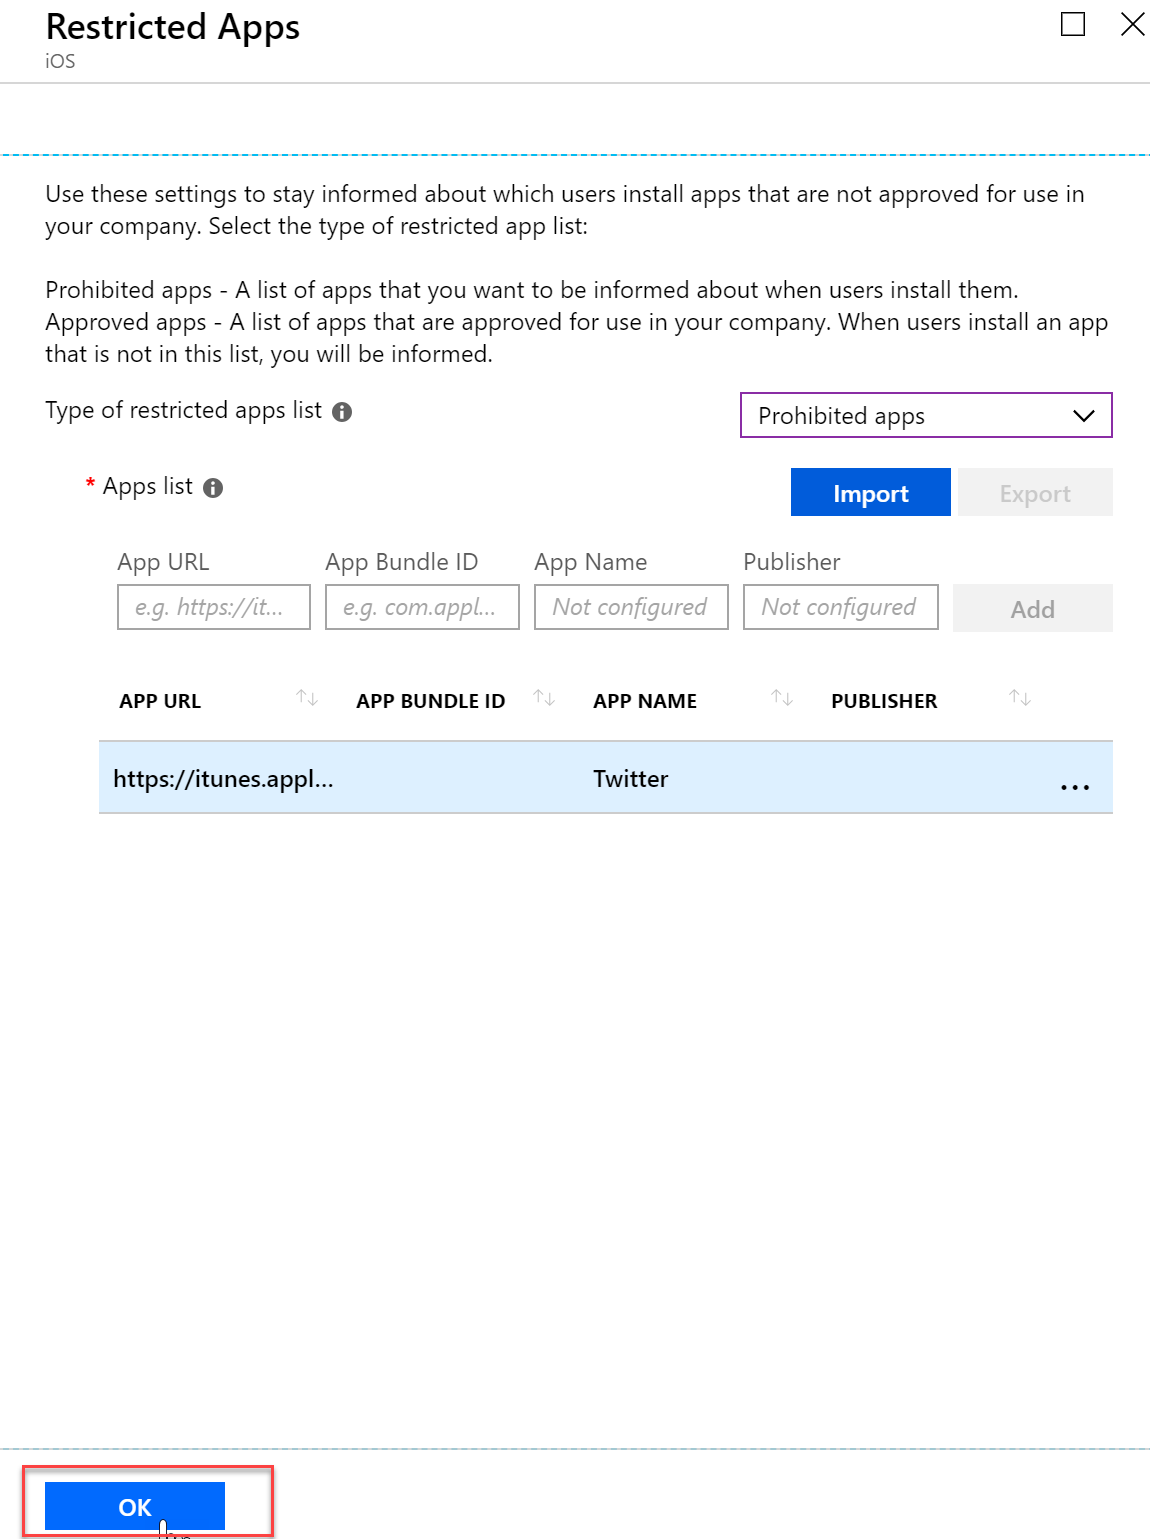Click the Add button
1150x1539 pixels.
click(x=1033, y=608)
